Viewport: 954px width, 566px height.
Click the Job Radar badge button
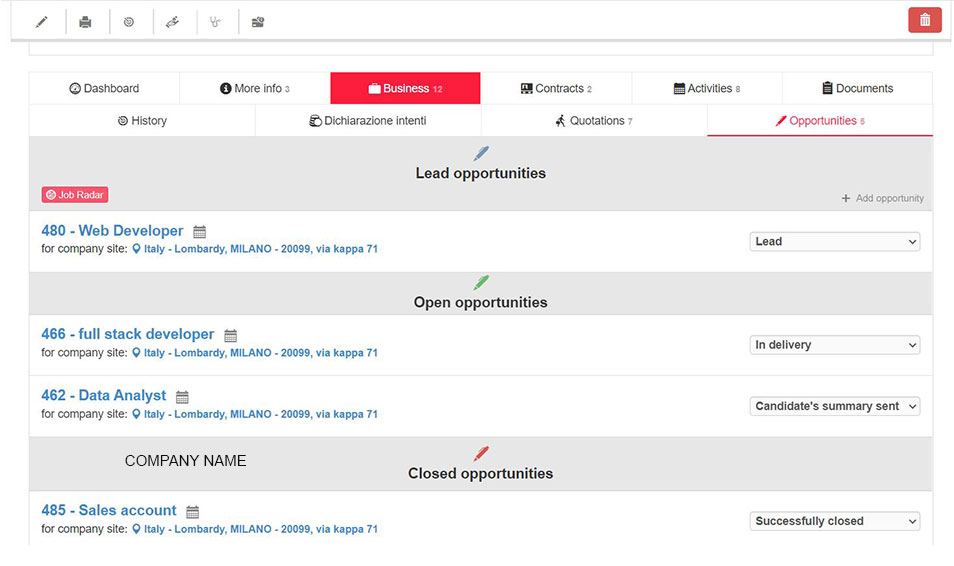(x=75, y=195)
